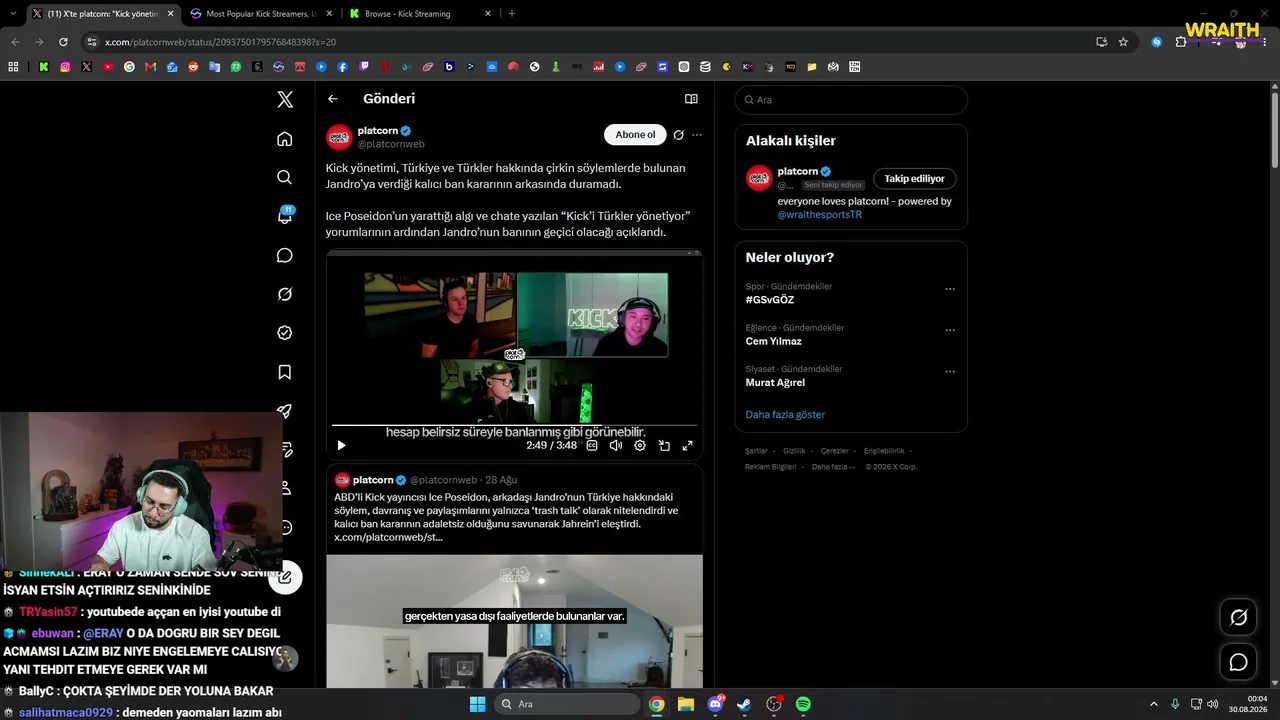Screen dimensions: 1280x720
Task: Open the Cem Yılmaz trend
Action: pyautogui.click(x=774, y=341)
